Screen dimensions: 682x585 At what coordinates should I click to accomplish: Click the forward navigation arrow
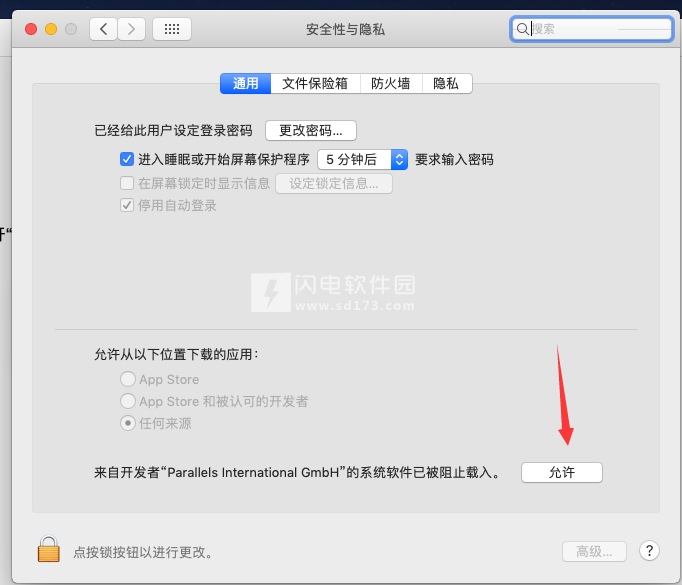point(132,29)
